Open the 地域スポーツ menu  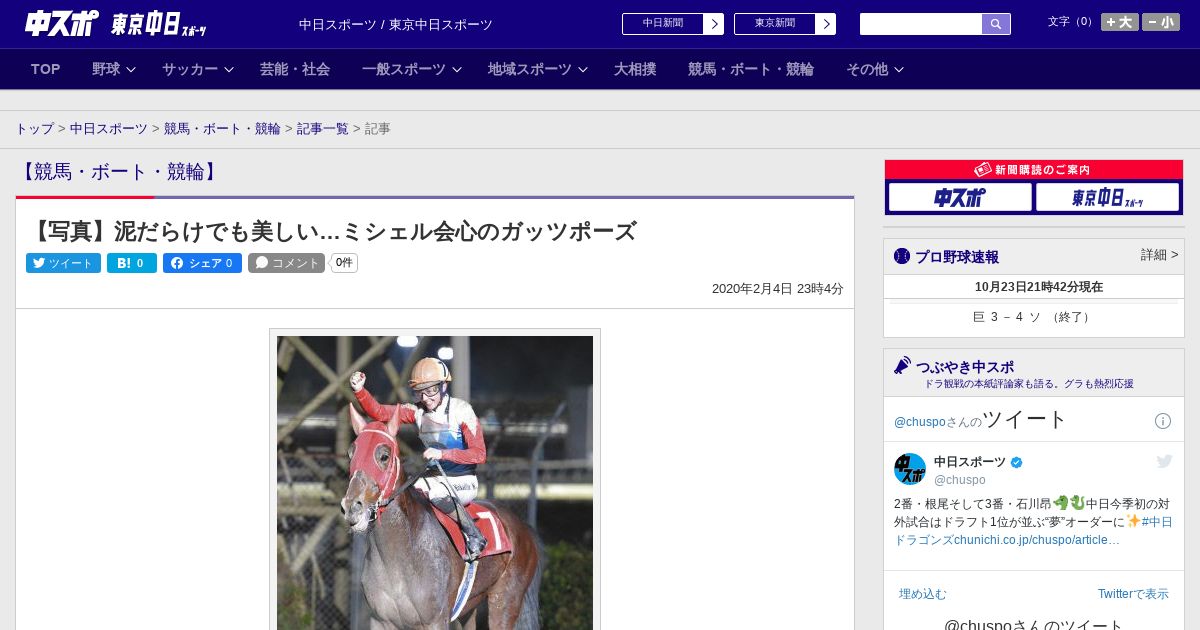pos(530,69)
